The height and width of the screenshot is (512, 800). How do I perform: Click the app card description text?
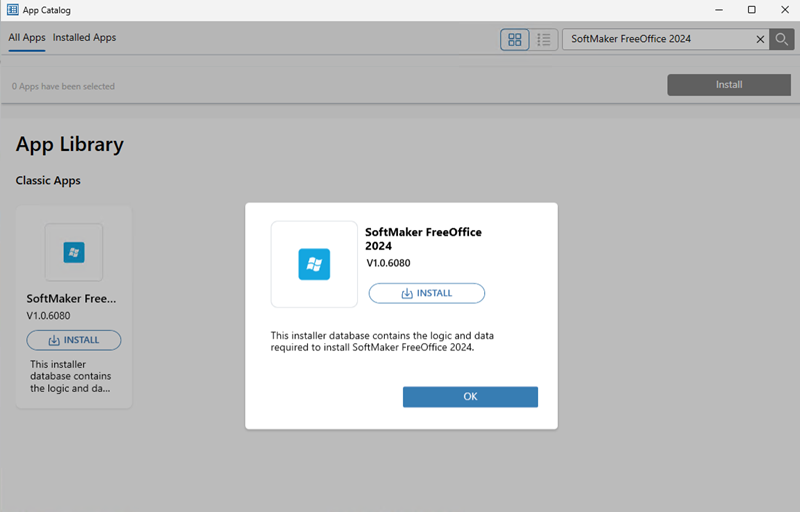tap(71, 376)
